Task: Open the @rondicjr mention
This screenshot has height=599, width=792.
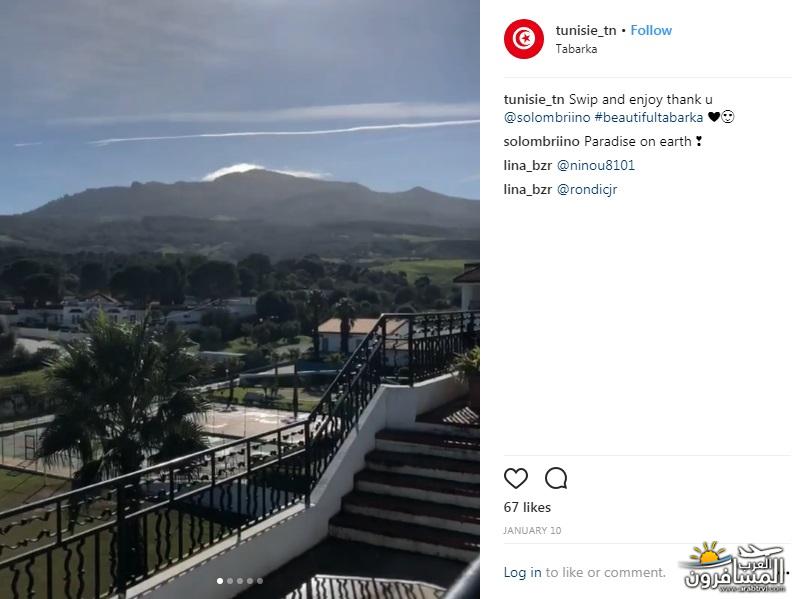Action: point(587,189)
